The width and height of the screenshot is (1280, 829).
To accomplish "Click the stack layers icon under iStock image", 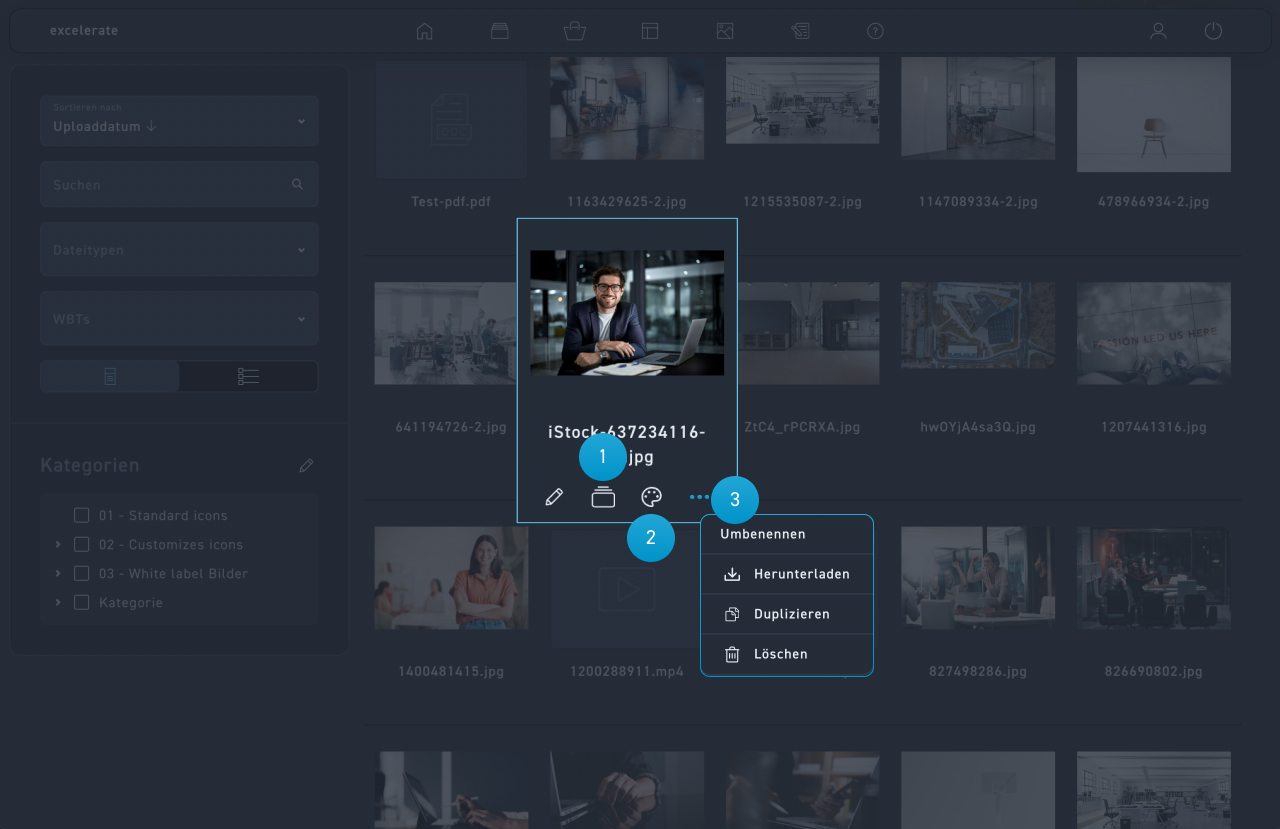I will pyautogui.click(x=603, y=497).
